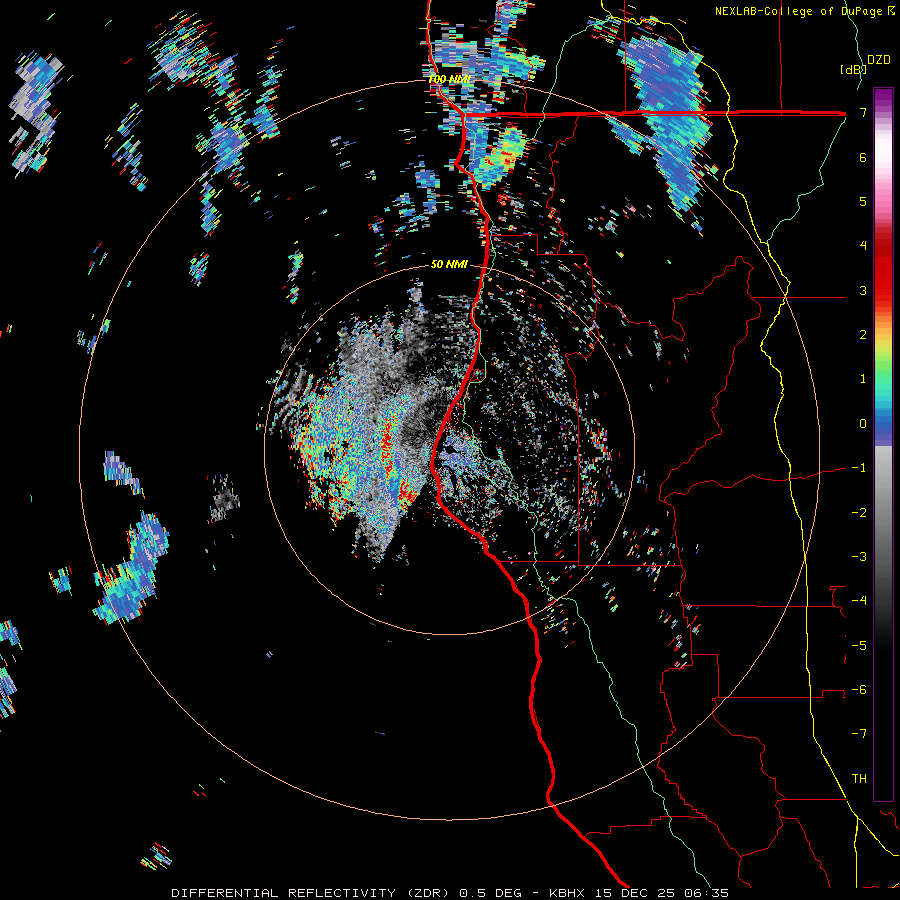Click the legend value -2

859,512
